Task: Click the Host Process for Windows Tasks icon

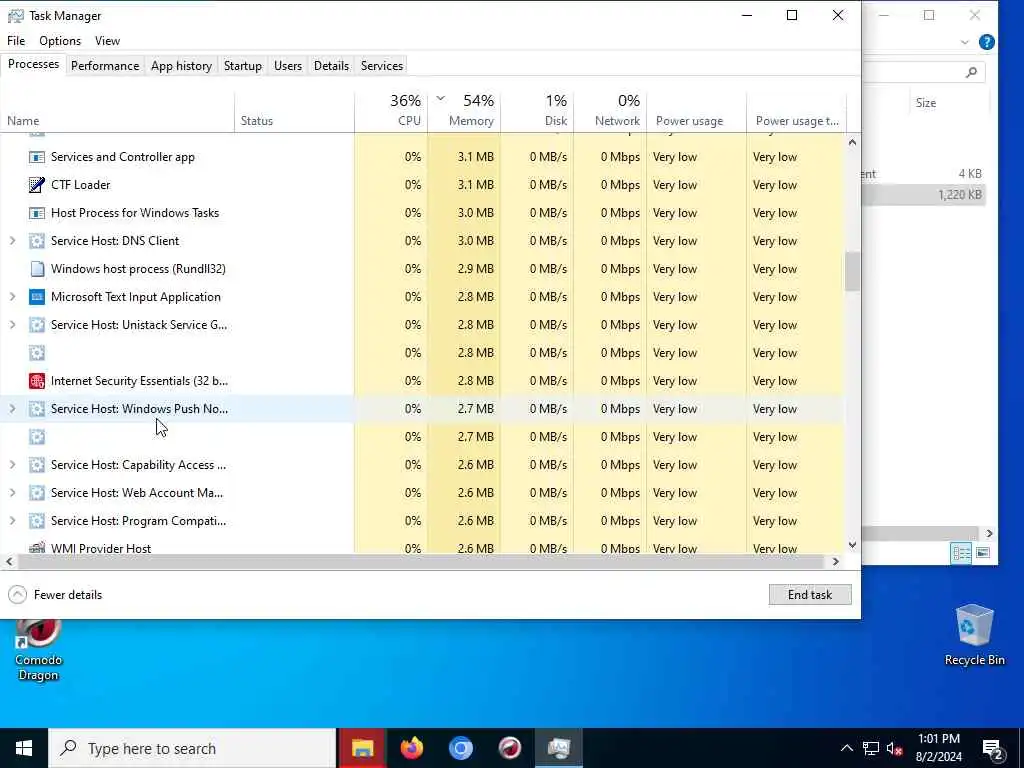Action: (37, 213)
